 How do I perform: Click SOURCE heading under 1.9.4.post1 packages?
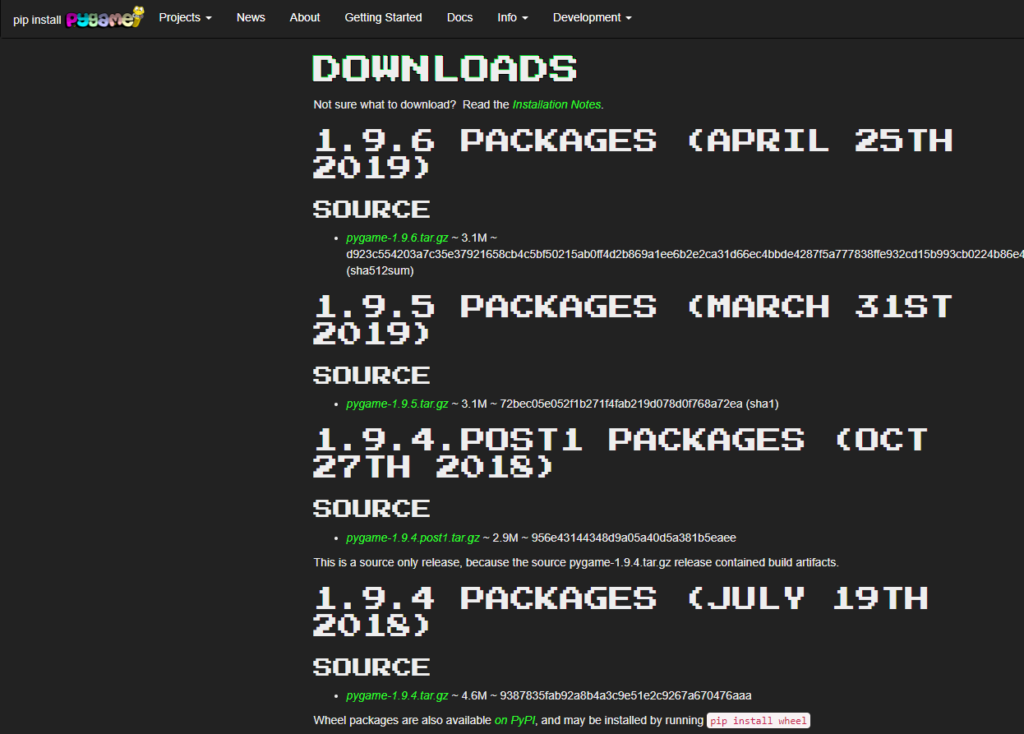[372, 509]
